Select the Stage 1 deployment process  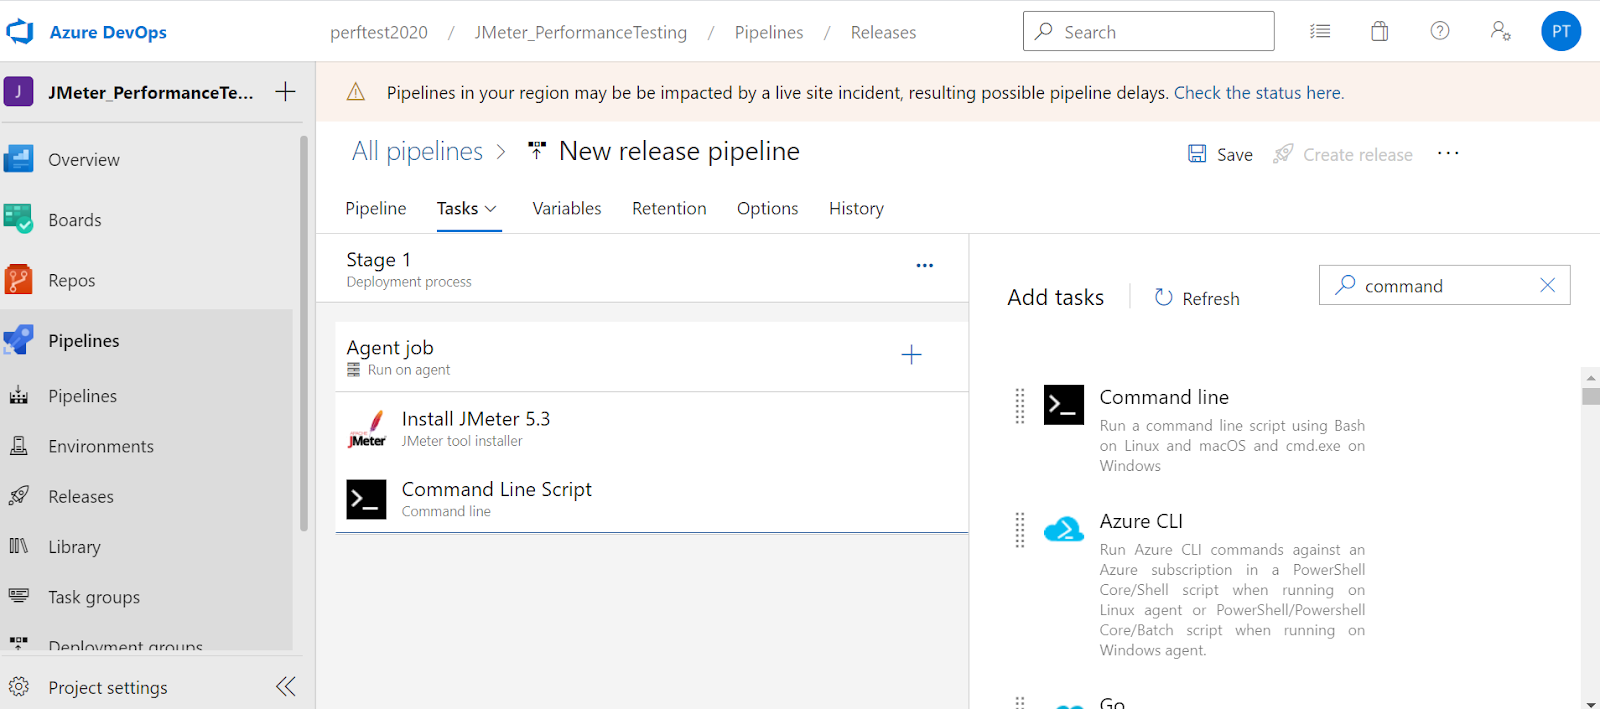coord(642,269)
